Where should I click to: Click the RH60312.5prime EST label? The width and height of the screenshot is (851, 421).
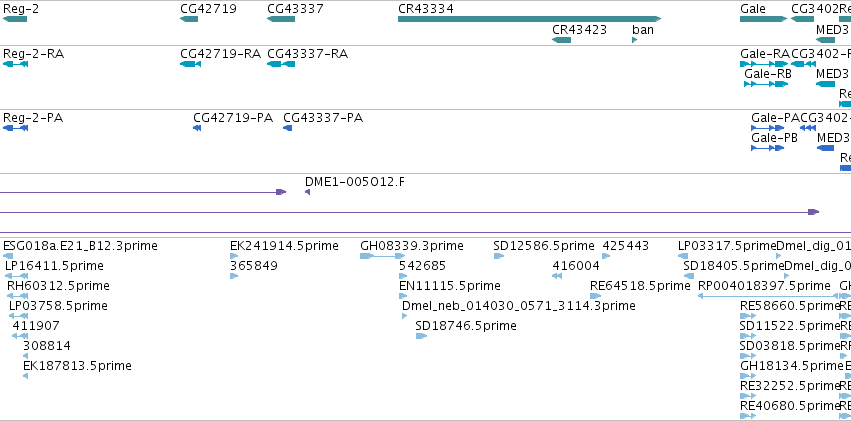pos(58,285)
